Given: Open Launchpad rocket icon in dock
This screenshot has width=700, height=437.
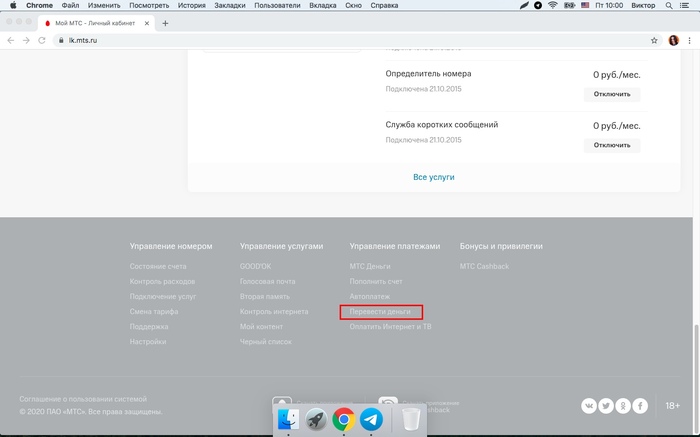Looking at the screenshot, I should click(x=316, y=419).
